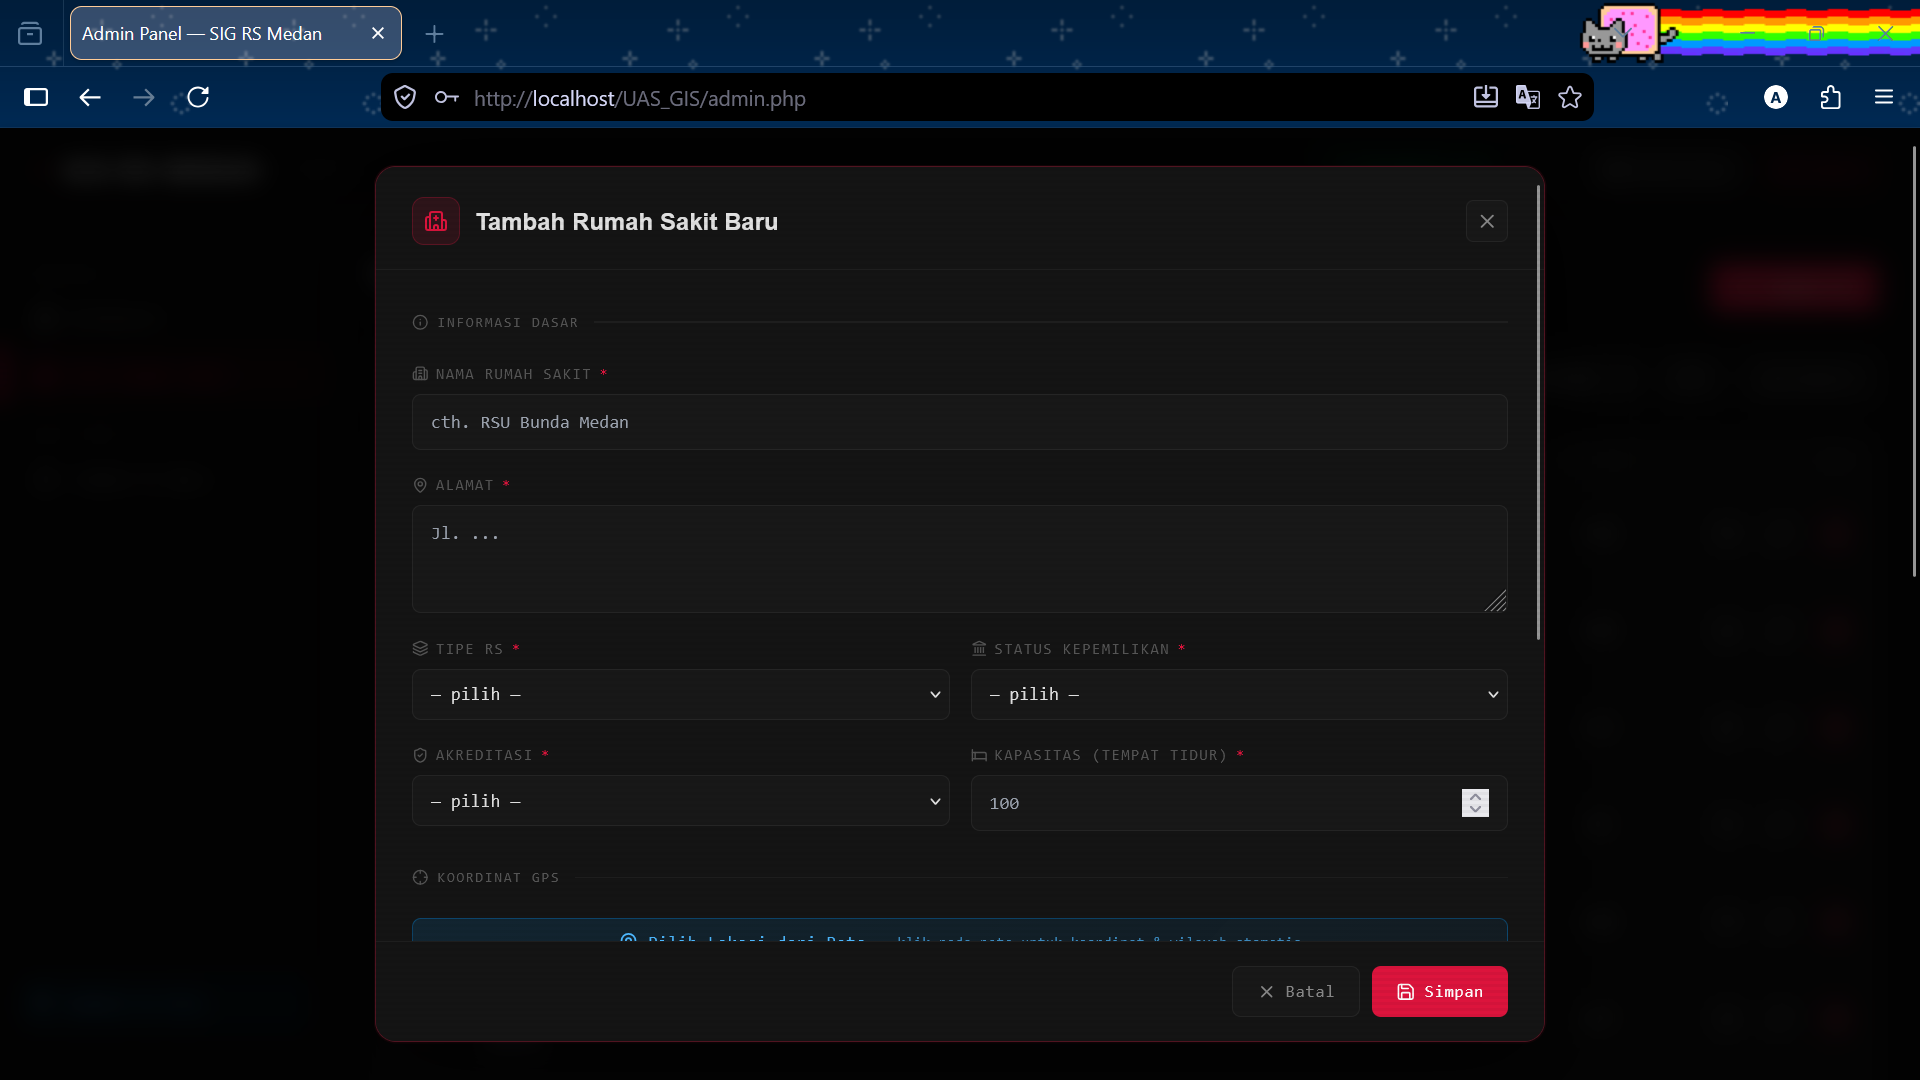Click the tracking protection shield icon
The image size is (1920, 1080).
click(405, 97)
